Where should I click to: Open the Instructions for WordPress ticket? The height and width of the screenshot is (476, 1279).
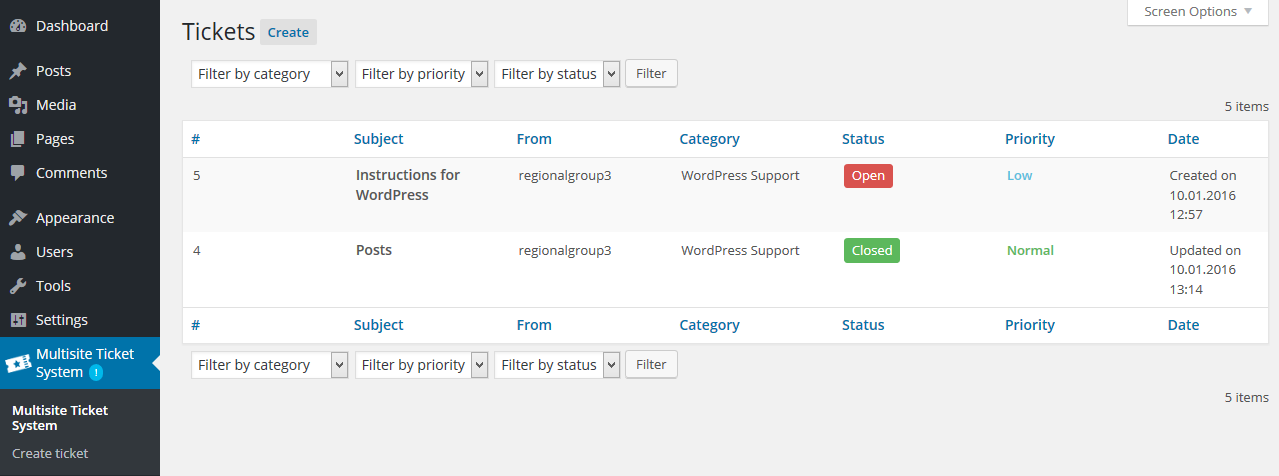[x=408, y=185]
